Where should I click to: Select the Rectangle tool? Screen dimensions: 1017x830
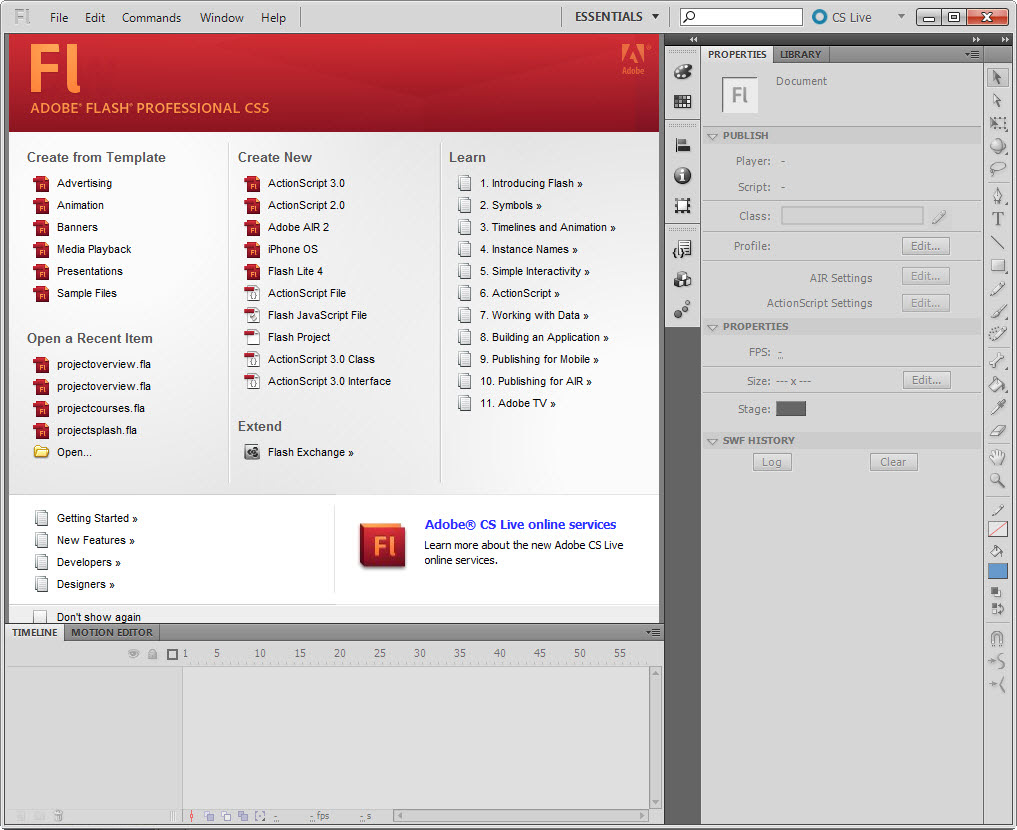tap(998, 265)
